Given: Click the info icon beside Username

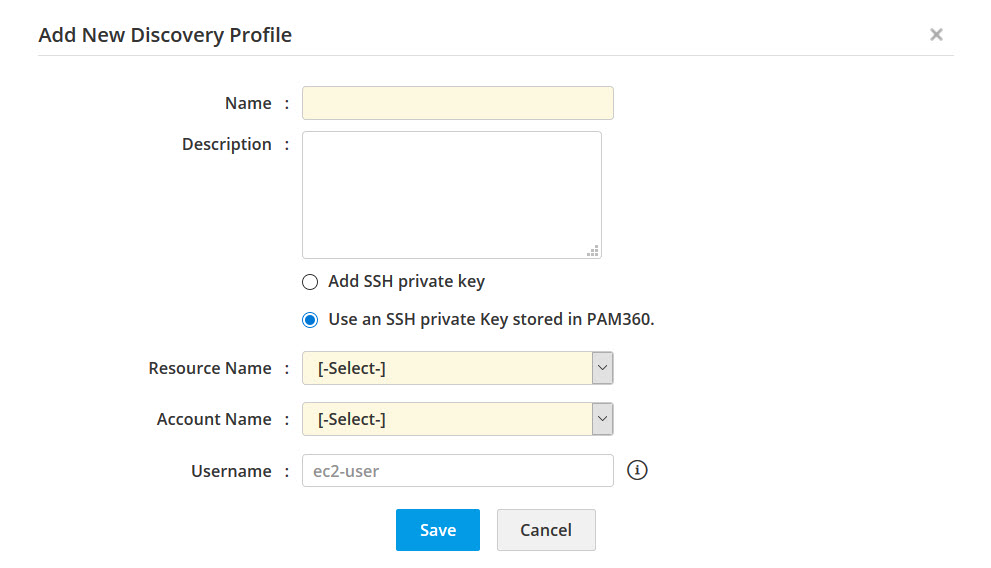Looking at the screenshot, I should point(637,469).
